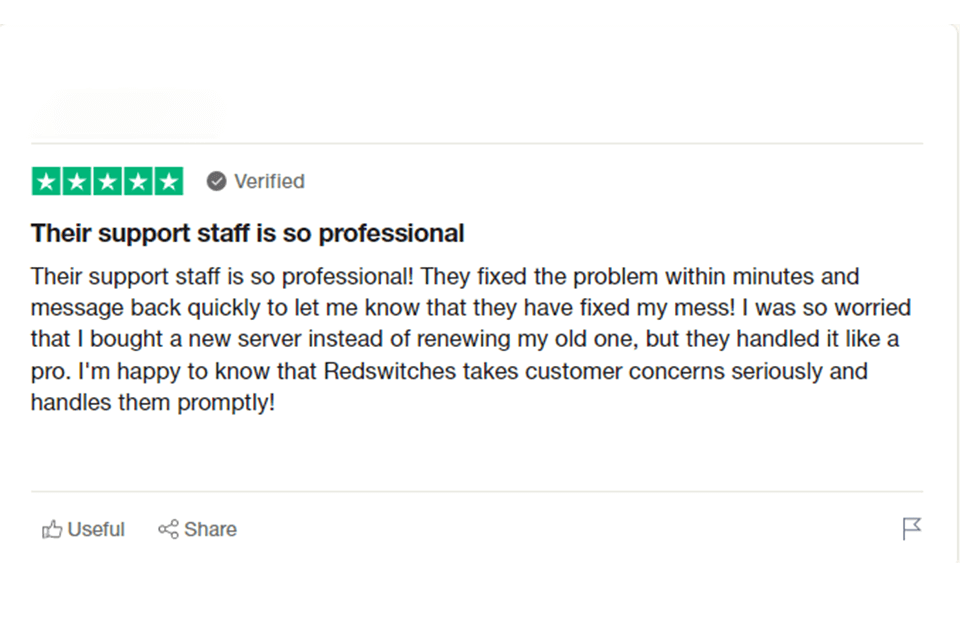Click the fifth green rating star
The width and height of the screenshot is (960, 640).
point(169,181)
